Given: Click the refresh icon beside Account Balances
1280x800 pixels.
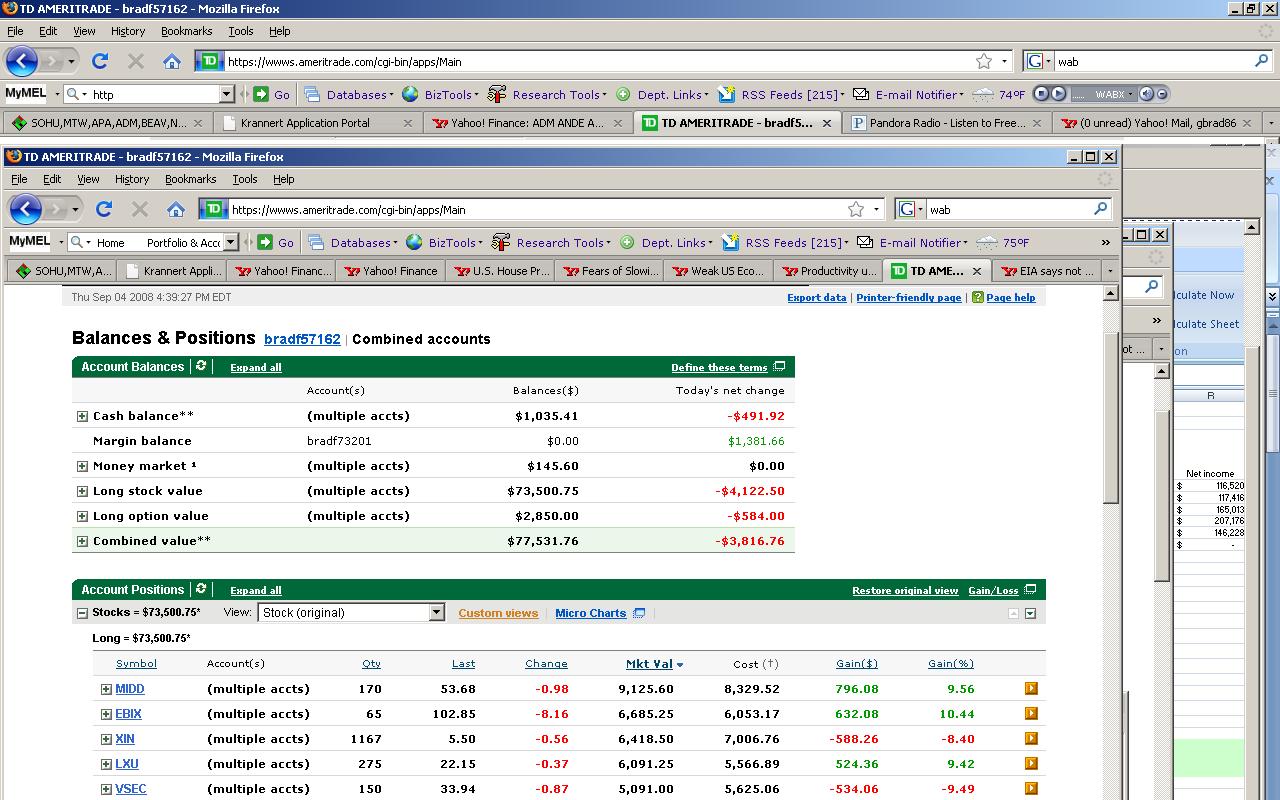Looking at the screenshot, I should (x=201, y=366).
